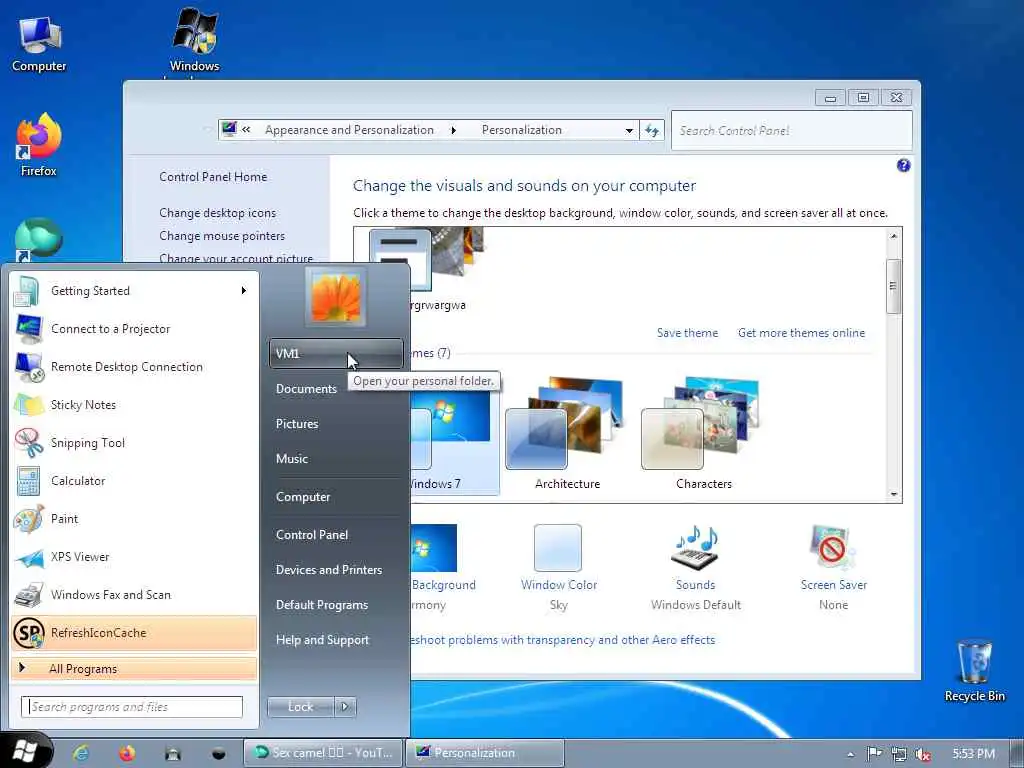Open the Aero troubleshoot problems link

pyautogui.click(x=563, y=640)
